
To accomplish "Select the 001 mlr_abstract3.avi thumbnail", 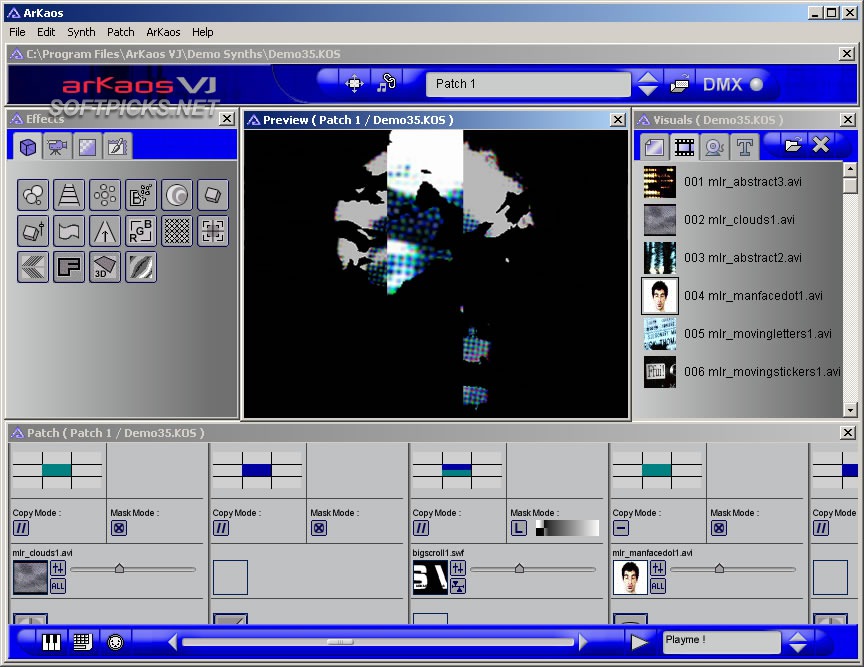I will click(x=660, y=182).
